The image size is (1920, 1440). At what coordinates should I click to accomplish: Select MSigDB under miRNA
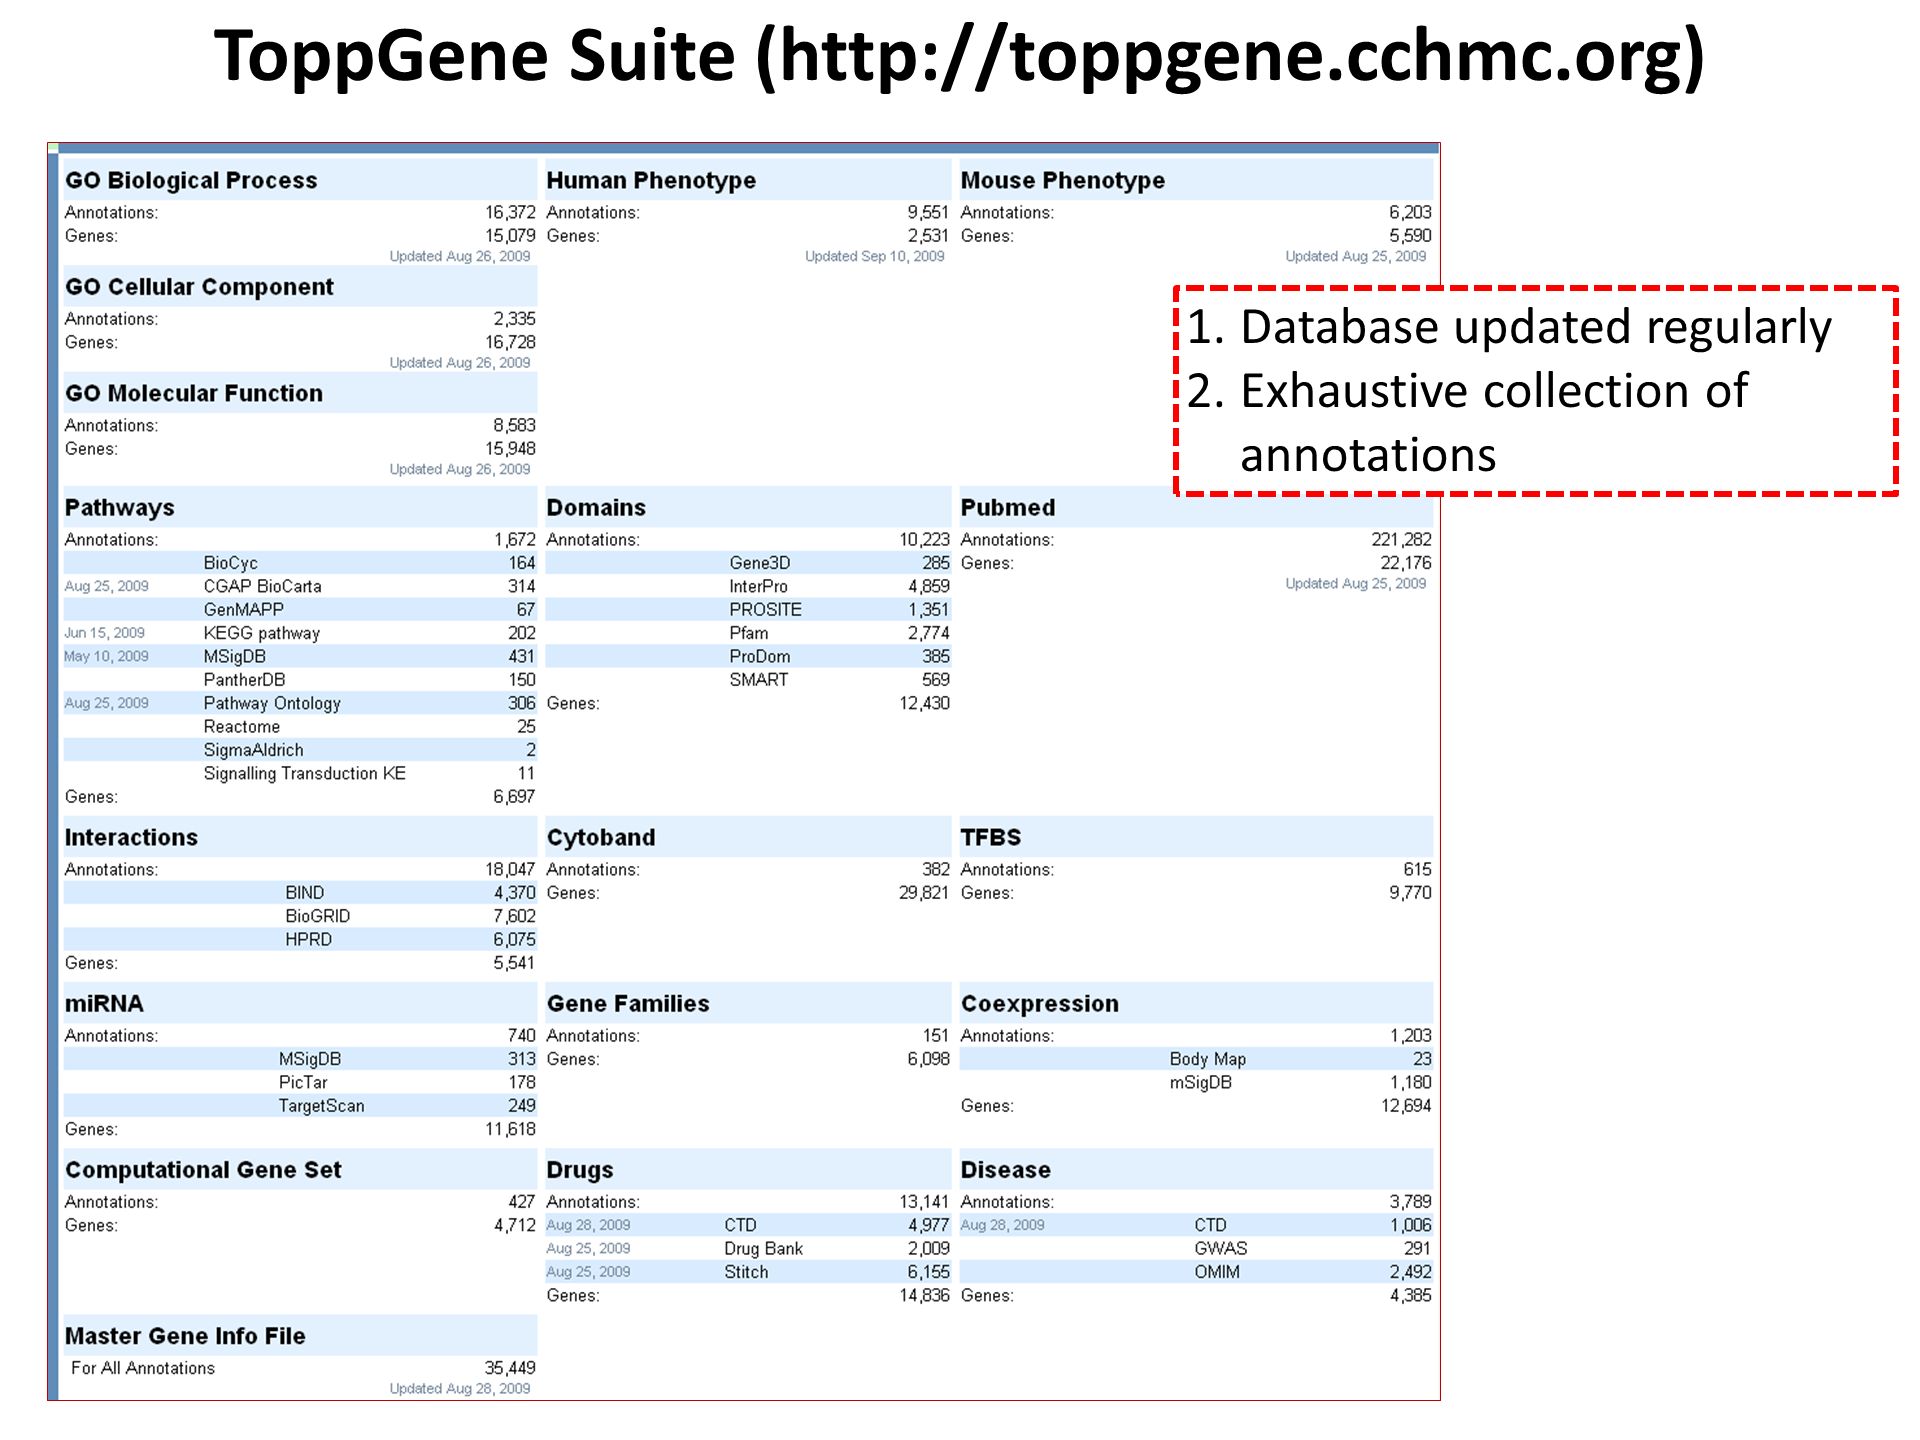coord(300,1059)
